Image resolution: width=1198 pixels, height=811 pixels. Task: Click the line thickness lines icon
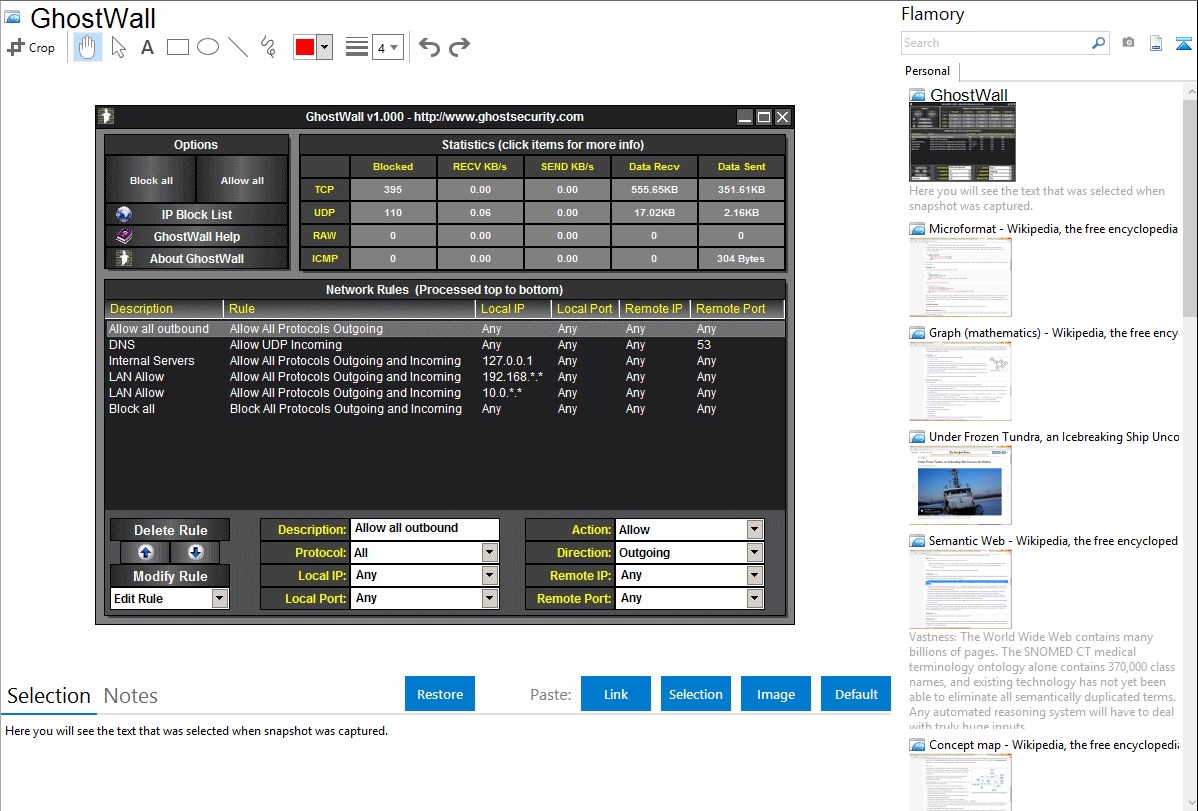(x=357, y=47)
